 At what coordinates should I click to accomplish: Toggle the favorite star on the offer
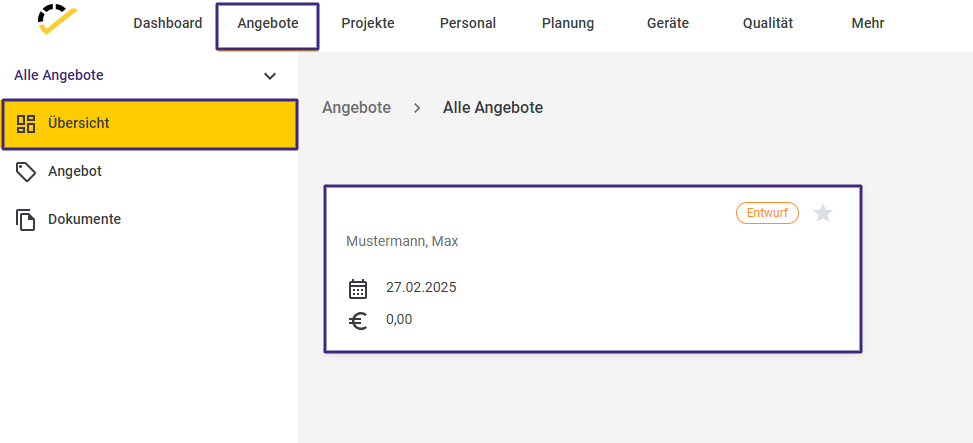pos(823,213)
